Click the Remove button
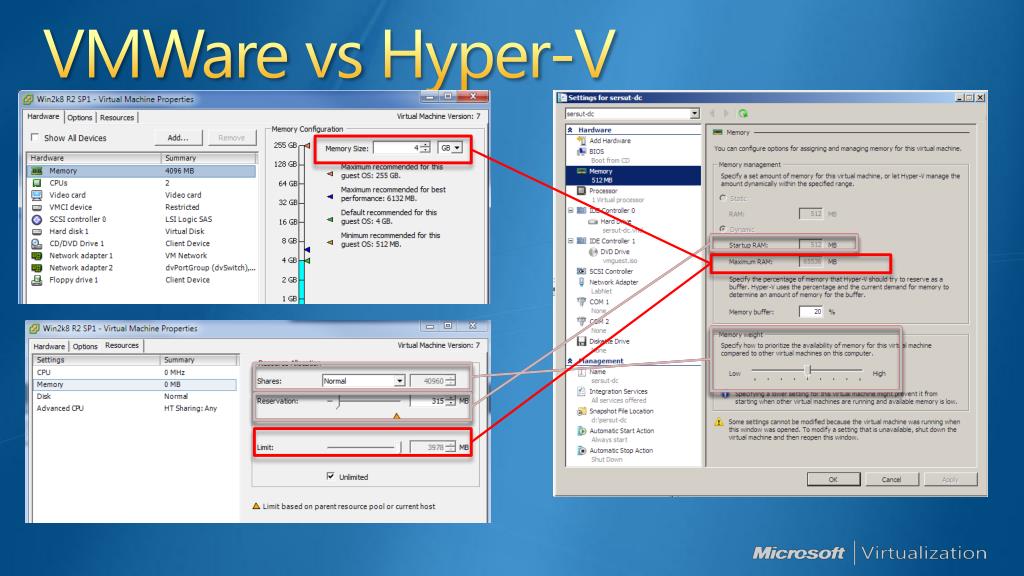The image size is (1024, 576). [x=231, y=138]
